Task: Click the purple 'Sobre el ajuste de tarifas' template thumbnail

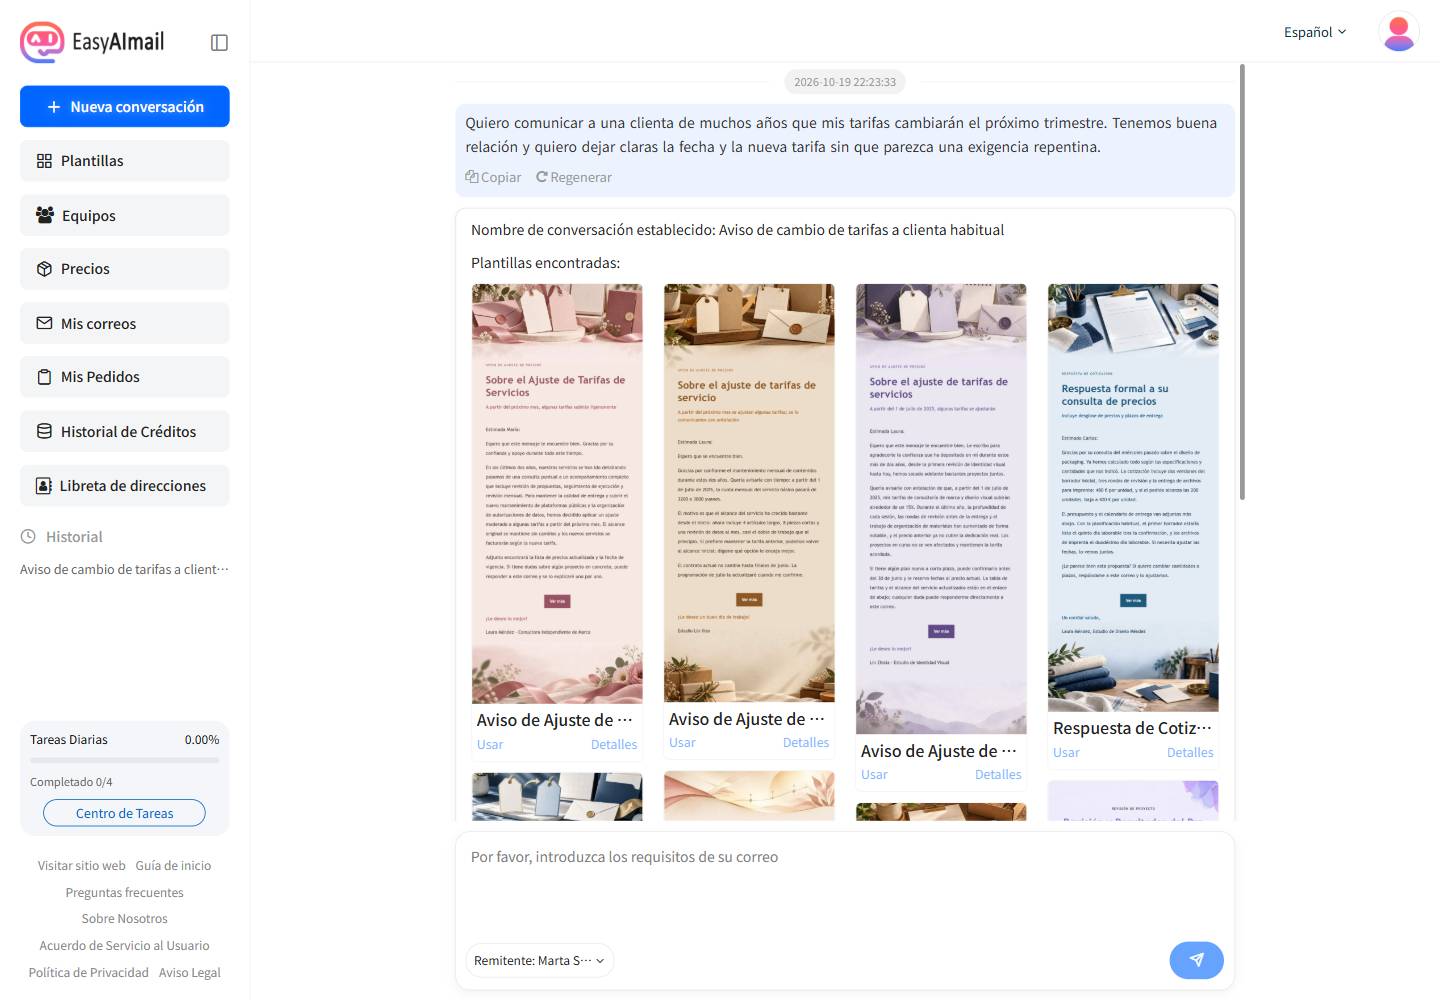Action: (941, 509)
